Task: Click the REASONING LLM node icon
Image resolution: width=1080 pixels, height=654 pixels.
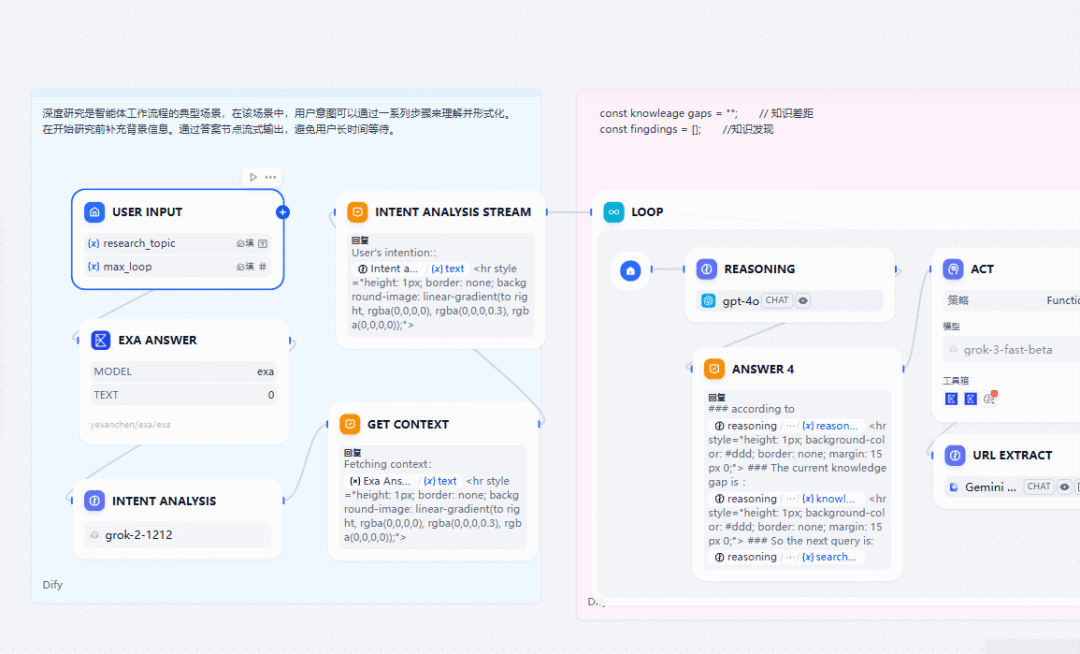Action: pyautogui.click(x=707, y=269)
